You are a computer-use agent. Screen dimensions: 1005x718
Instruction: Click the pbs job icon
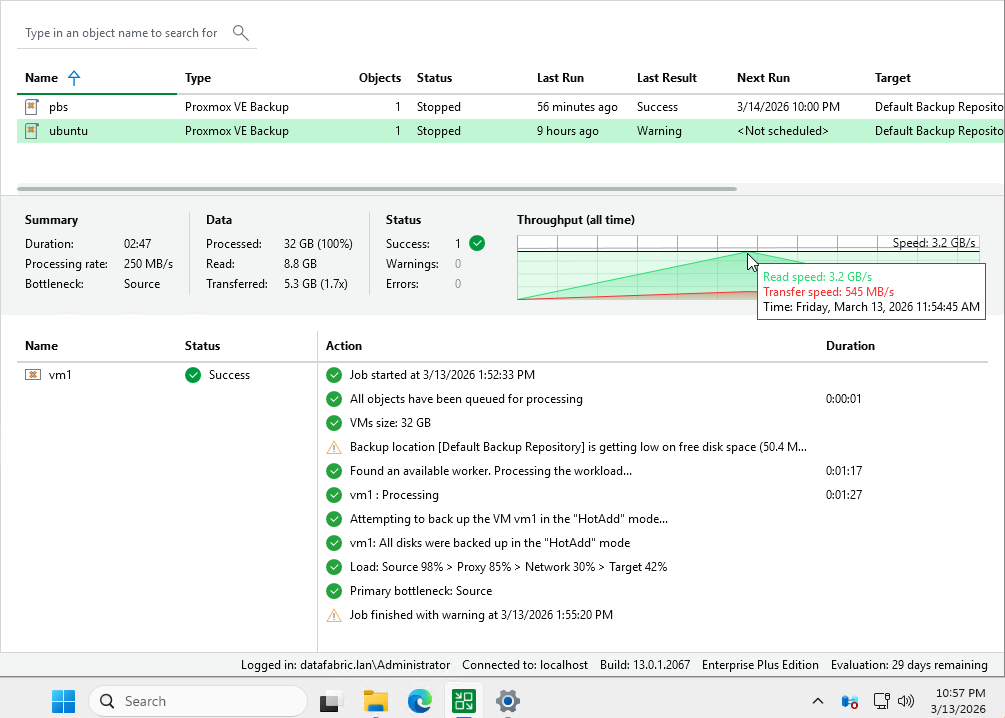pyautogui.click(x=32, y=106)
